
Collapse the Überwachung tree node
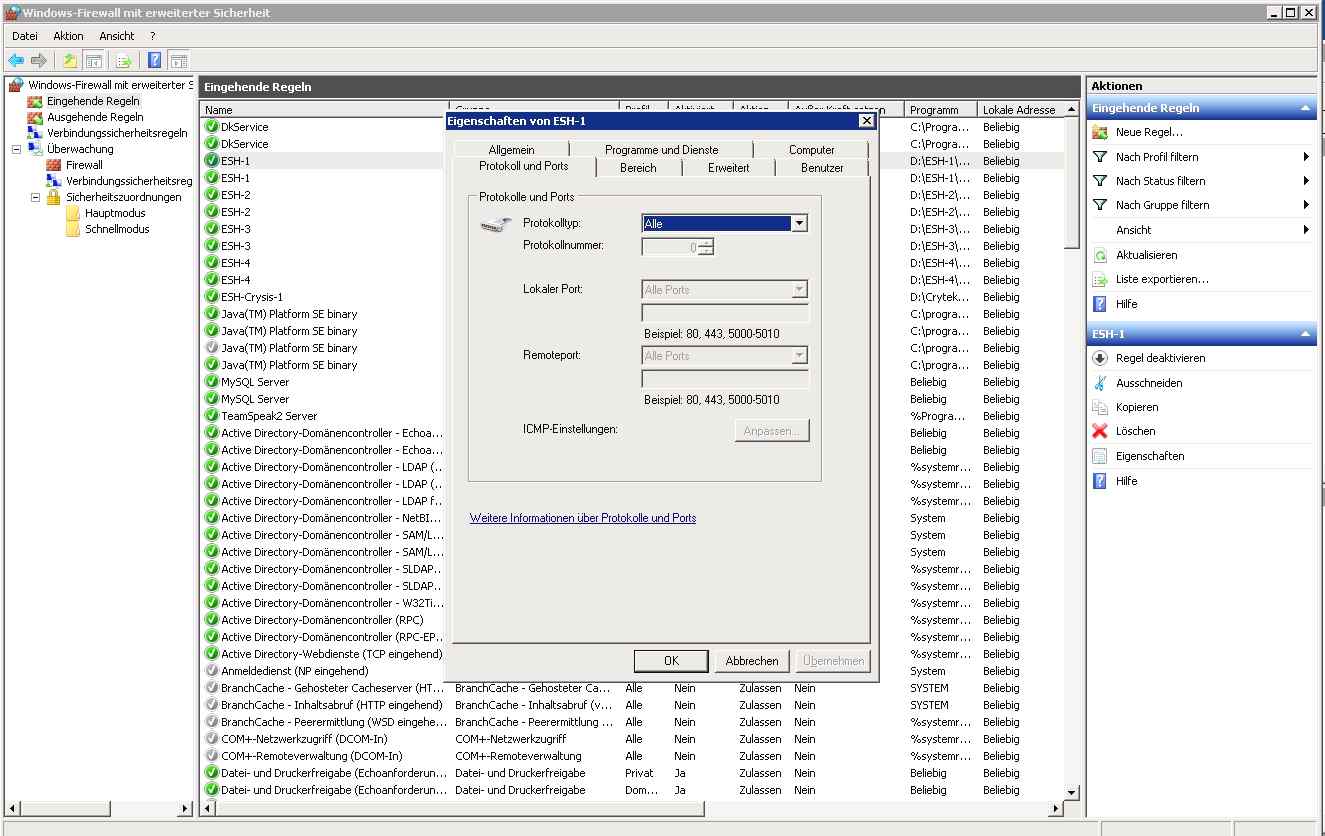tap(16, 149)
